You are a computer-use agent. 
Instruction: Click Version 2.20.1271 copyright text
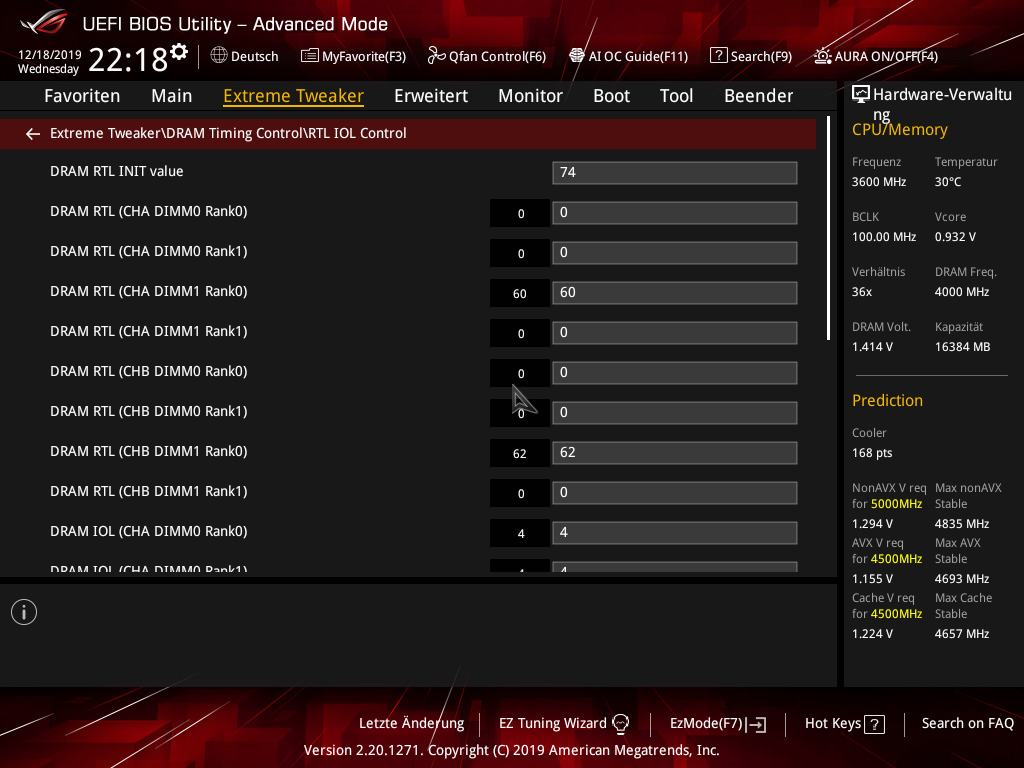click(511, 750)
